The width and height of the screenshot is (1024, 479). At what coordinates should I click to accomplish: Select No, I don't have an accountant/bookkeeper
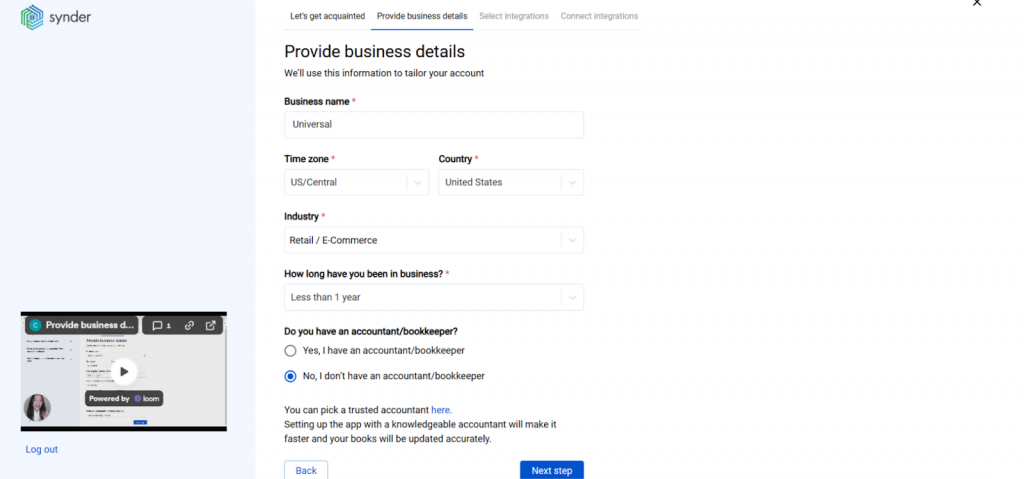[x=291, y=376]
